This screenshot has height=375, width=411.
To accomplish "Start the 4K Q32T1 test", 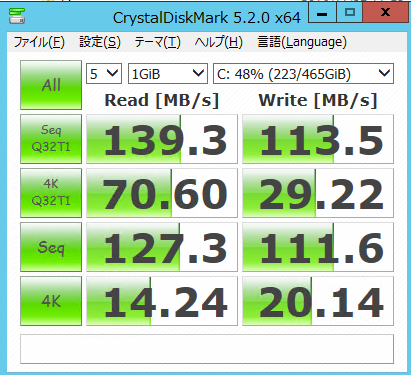I will pyautogui.click(x=51, y=193).
